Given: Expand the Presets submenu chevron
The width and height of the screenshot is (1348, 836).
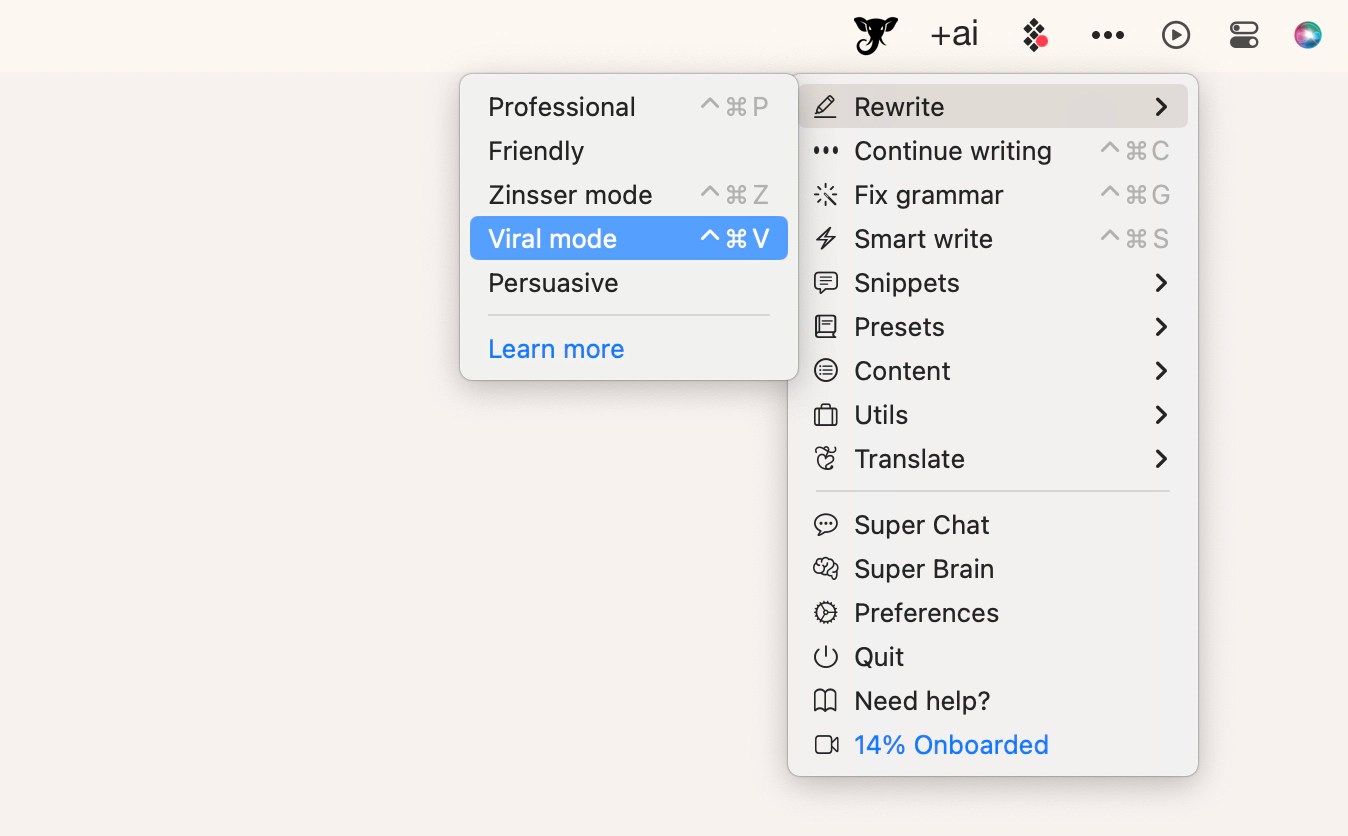Looking at the screenshot, I should pyautogui.click(x=1161, y=327).
